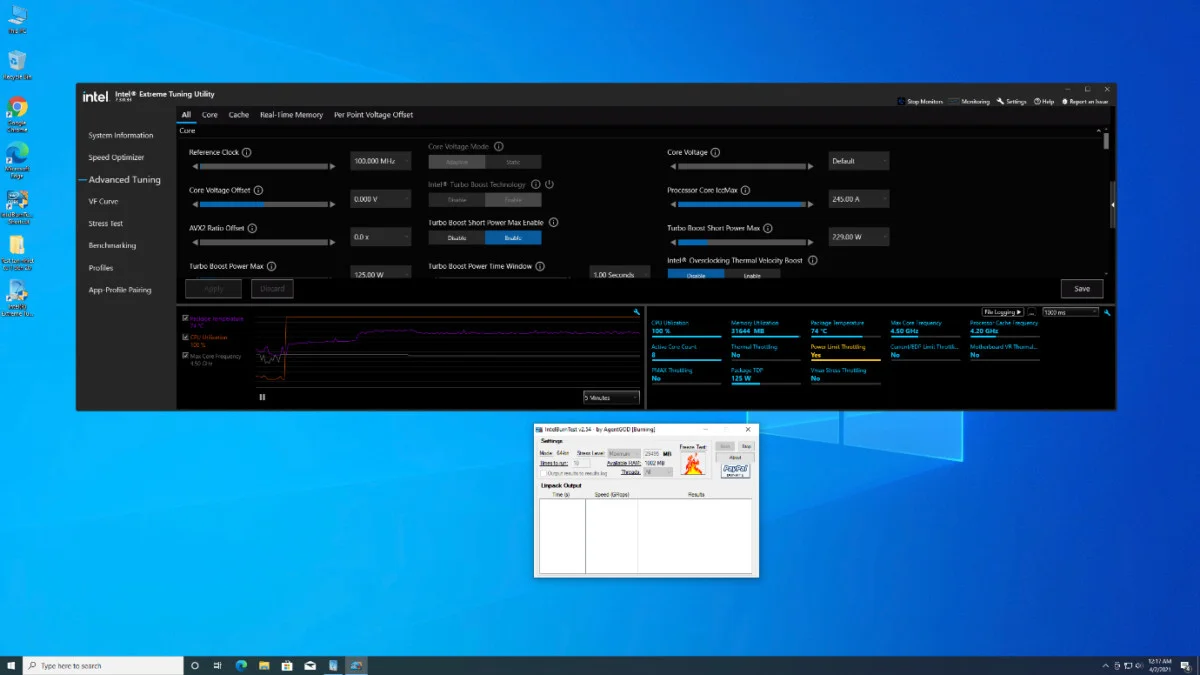Enable Overclocking Thermal Velocity Boost
This screenshot has width=1200, height=675.
(x=752, y=274)
